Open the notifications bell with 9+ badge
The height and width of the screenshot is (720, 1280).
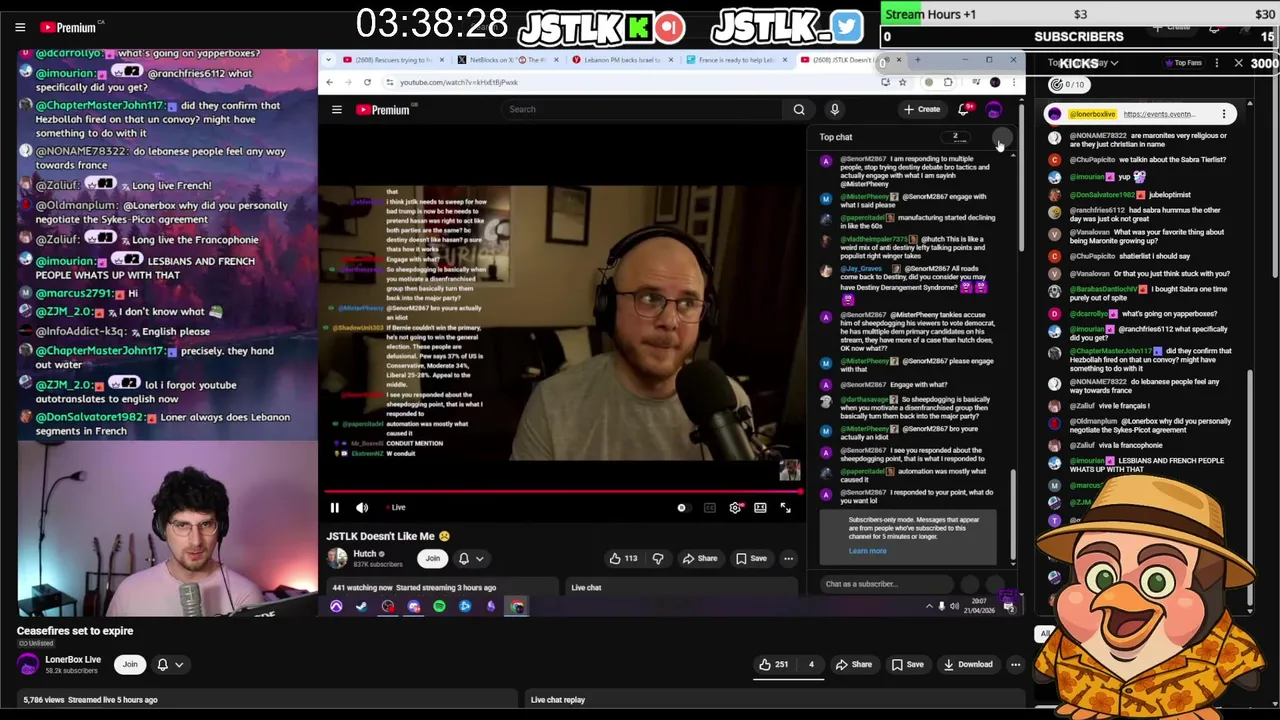point(964,110)
